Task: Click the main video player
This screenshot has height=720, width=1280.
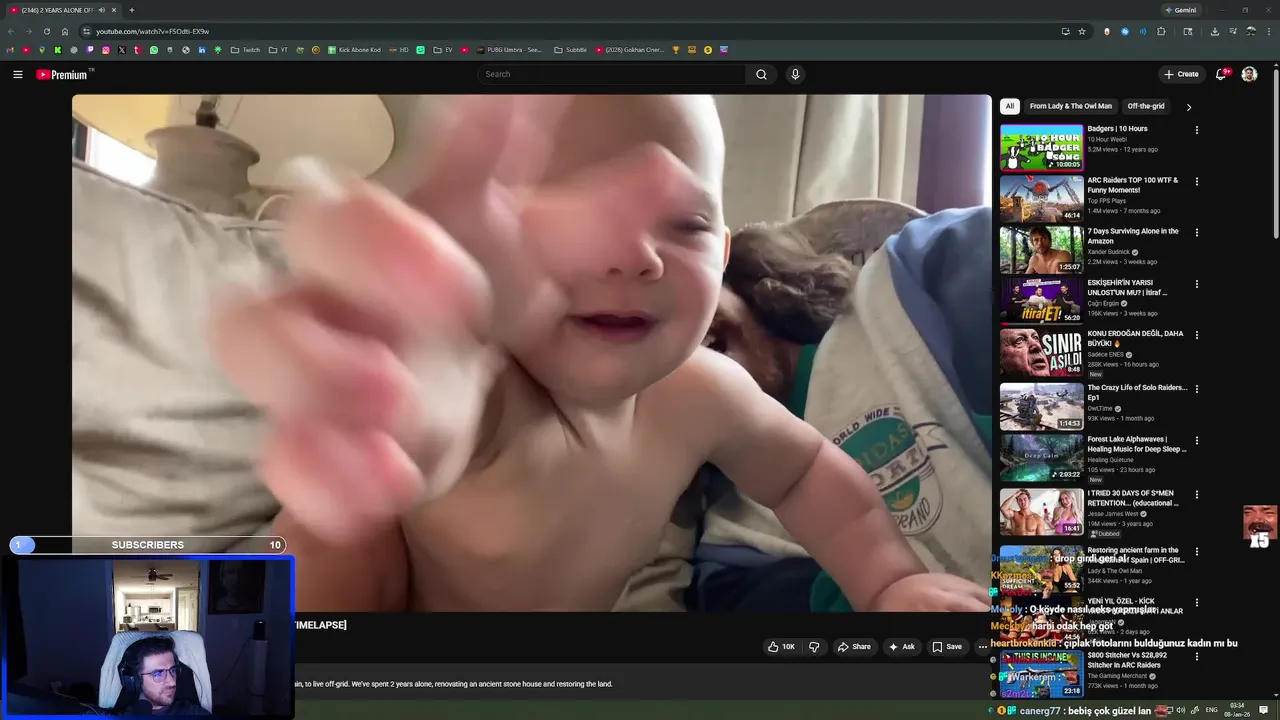Action: (531, 352)
